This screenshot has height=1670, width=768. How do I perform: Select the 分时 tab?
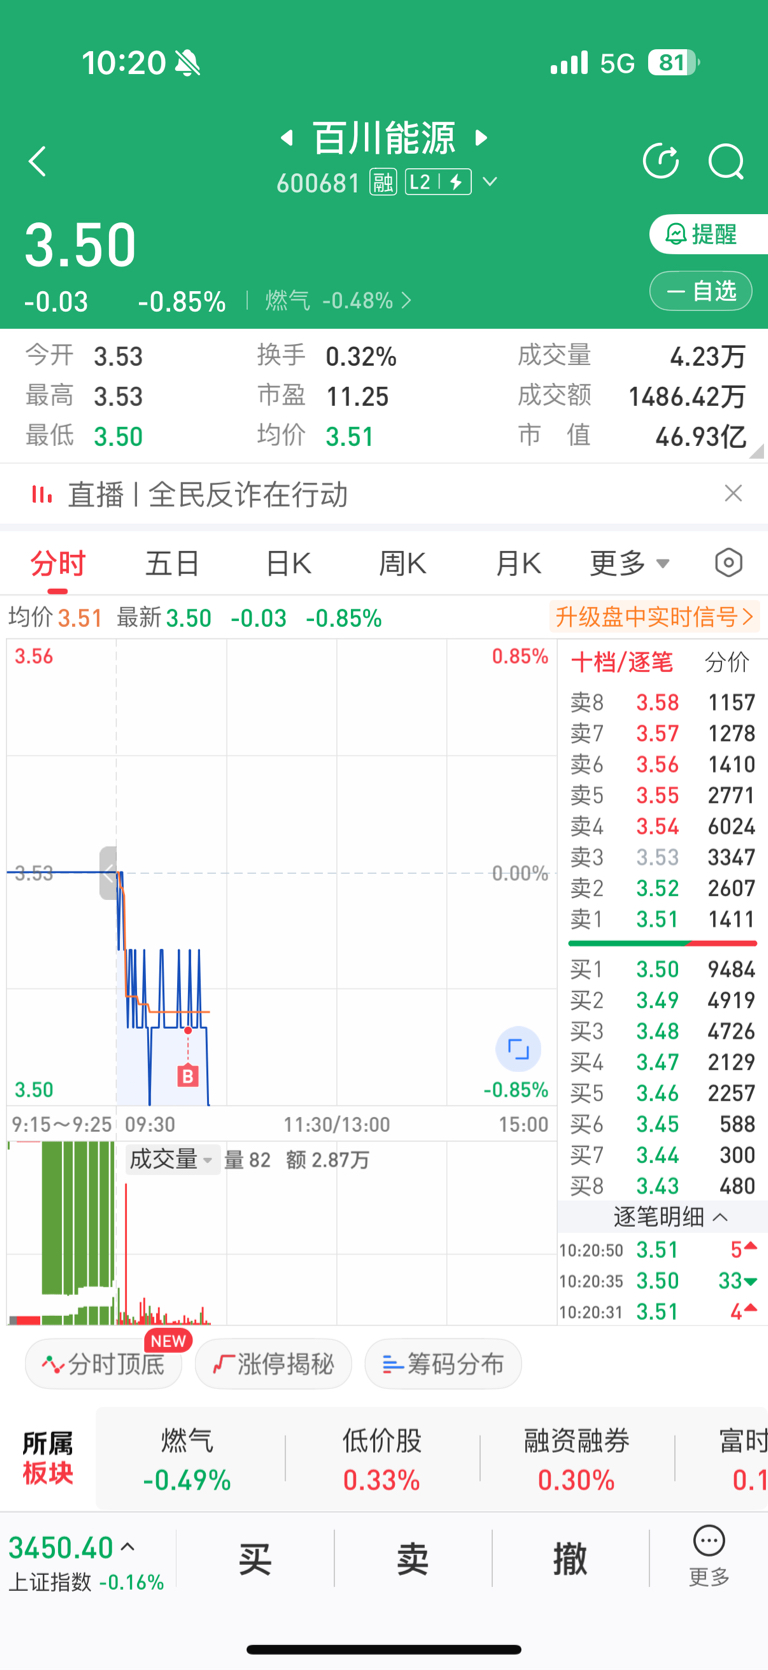tap(58, 564)
